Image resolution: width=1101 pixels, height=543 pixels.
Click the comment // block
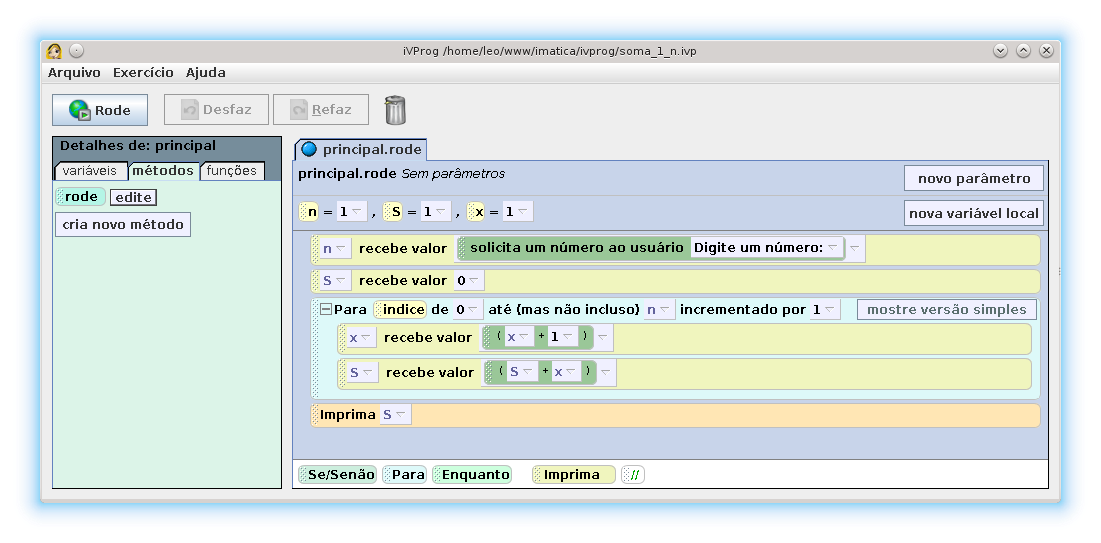(x=633, y=475)
